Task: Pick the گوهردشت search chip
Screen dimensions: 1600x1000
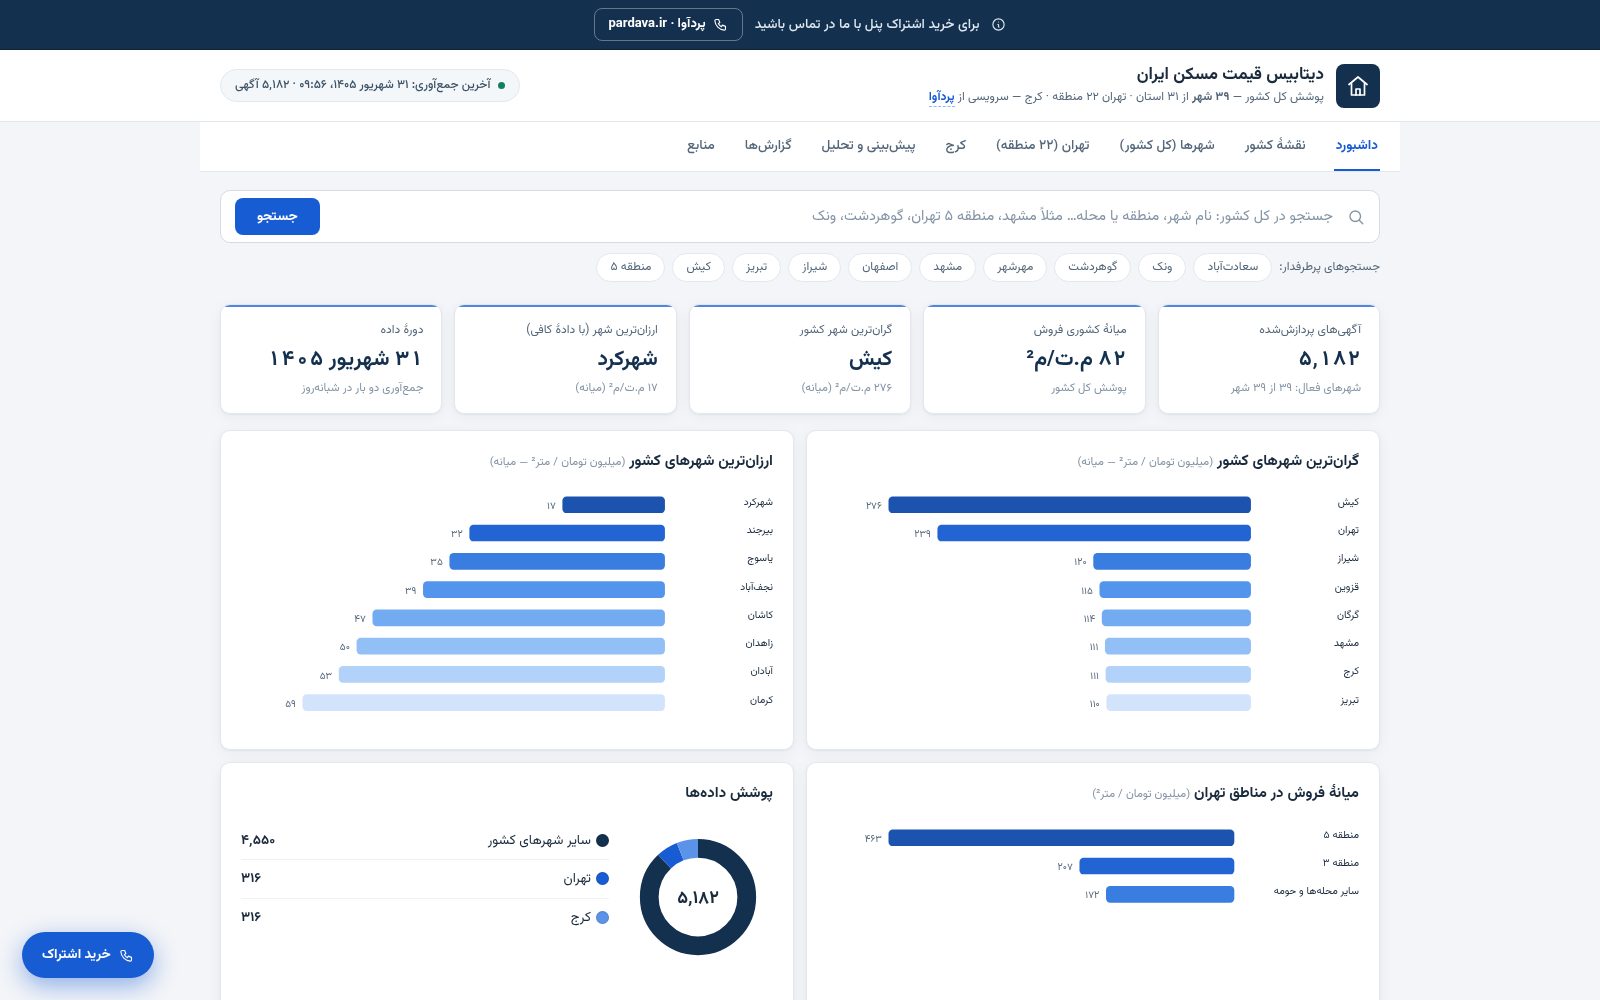Action: coord(1093,267)
